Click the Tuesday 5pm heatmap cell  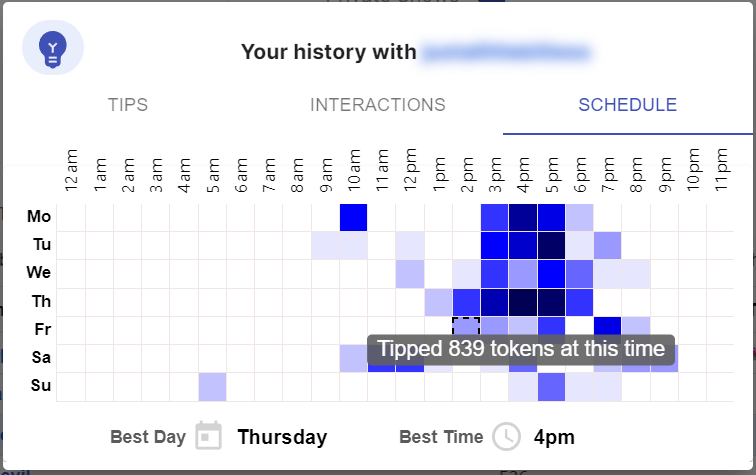pos(551,245)
